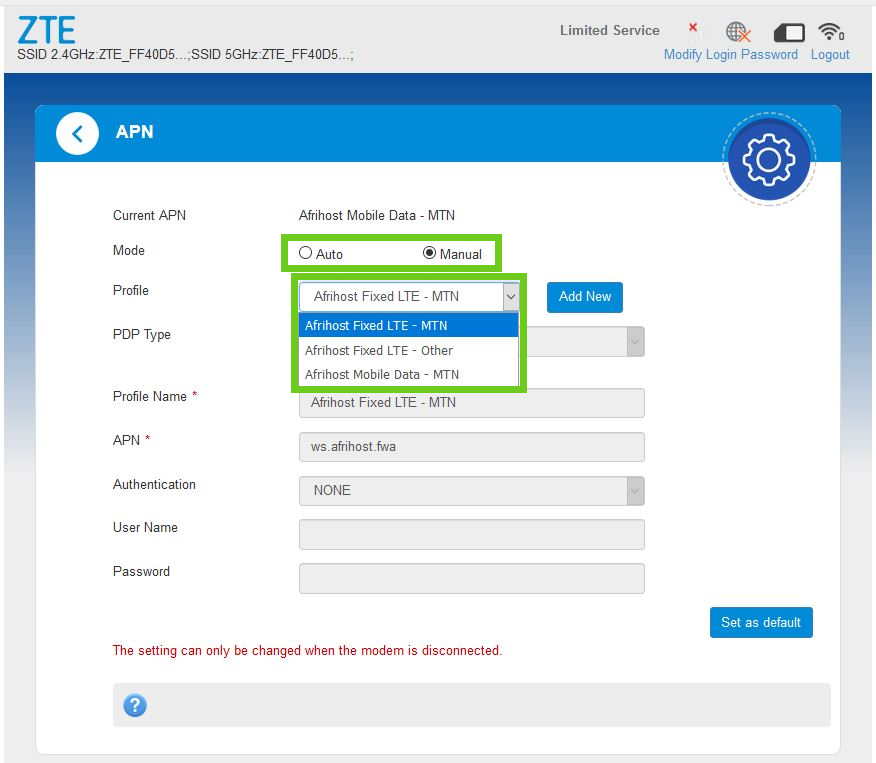Open the Modify Login Password link
Viewport: 876px width, 763px height.
[x=730, y=54]
